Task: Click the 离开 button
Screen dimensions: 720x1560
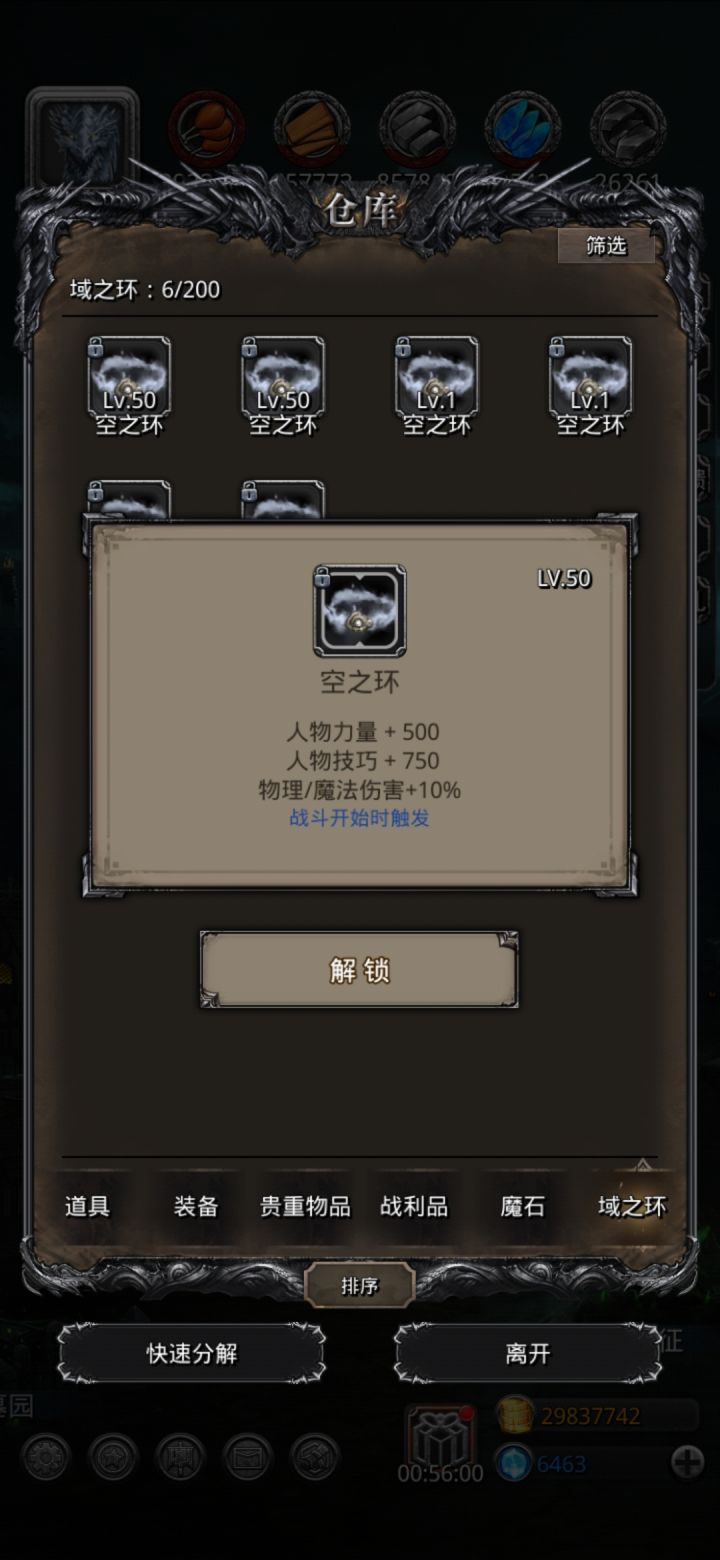Action: [x=527, y=1354]
